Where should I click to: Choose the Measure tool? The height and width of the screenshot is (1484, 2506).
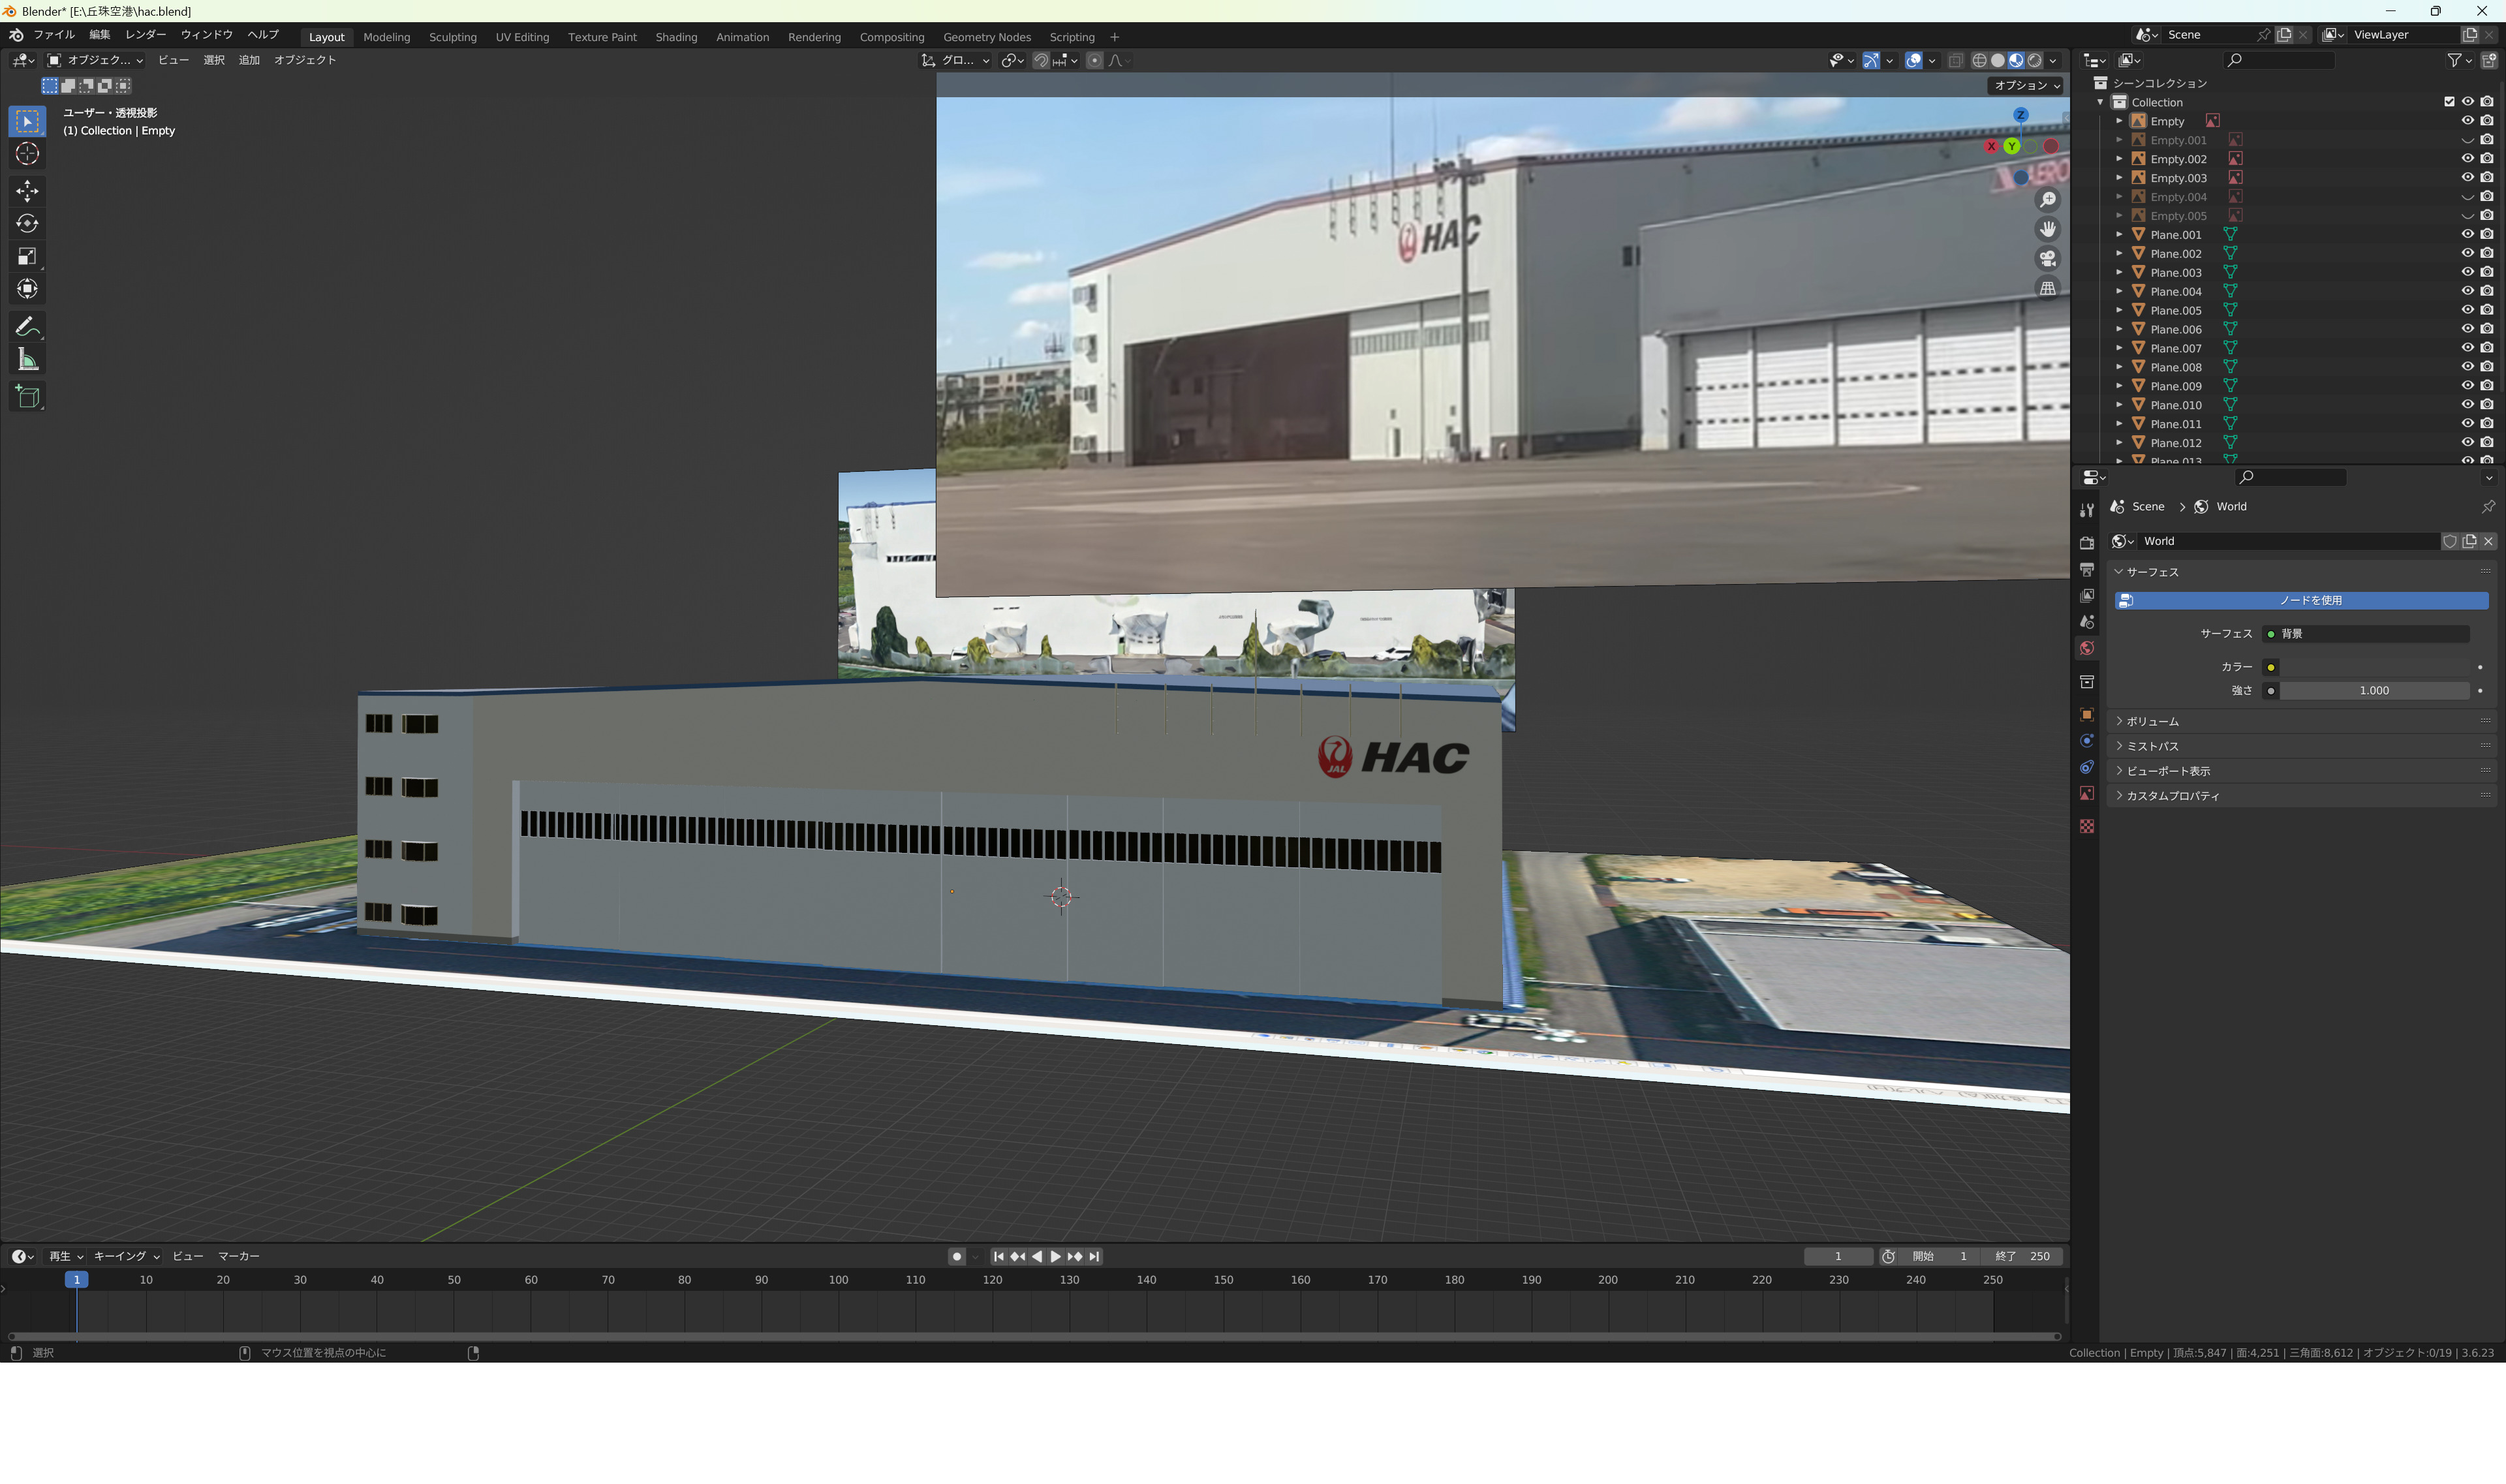coord(27,359)
